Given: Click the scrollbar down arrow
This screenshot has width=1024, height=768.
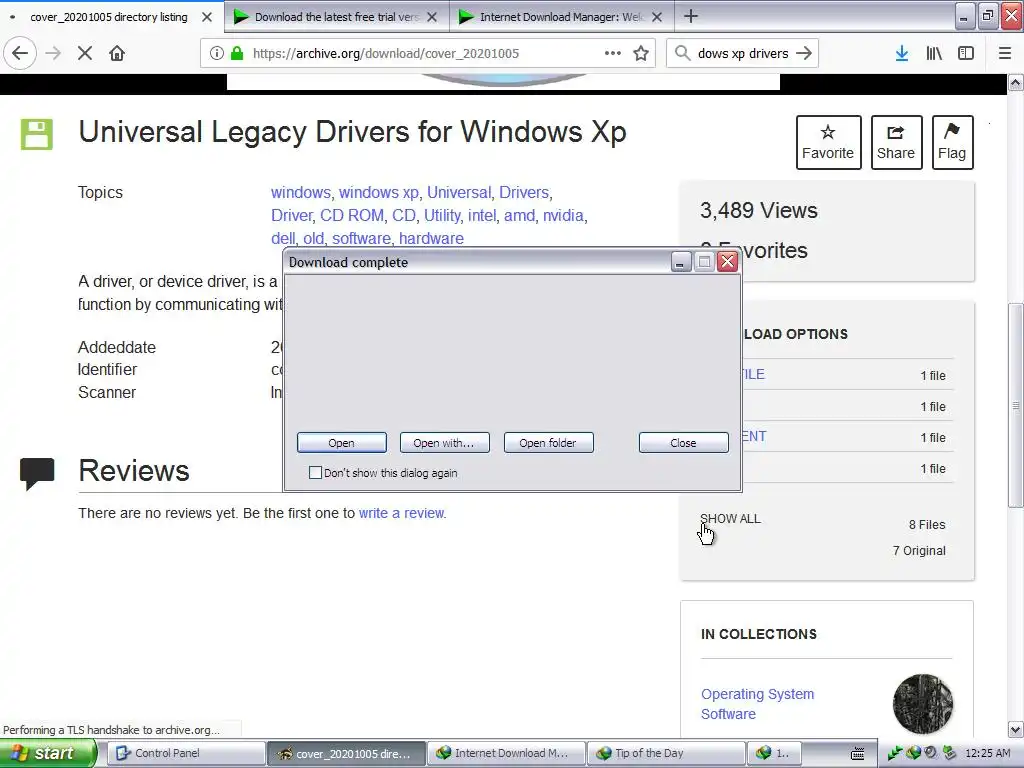Looking at the screenshot, I should (x=1015, y=729).
